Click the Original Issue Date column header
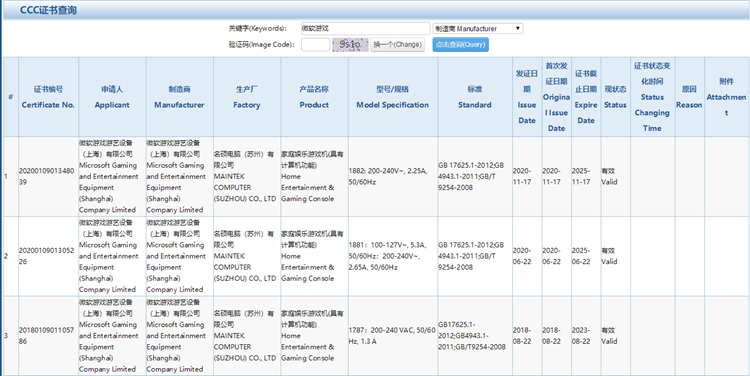 [x=556, y=97]
